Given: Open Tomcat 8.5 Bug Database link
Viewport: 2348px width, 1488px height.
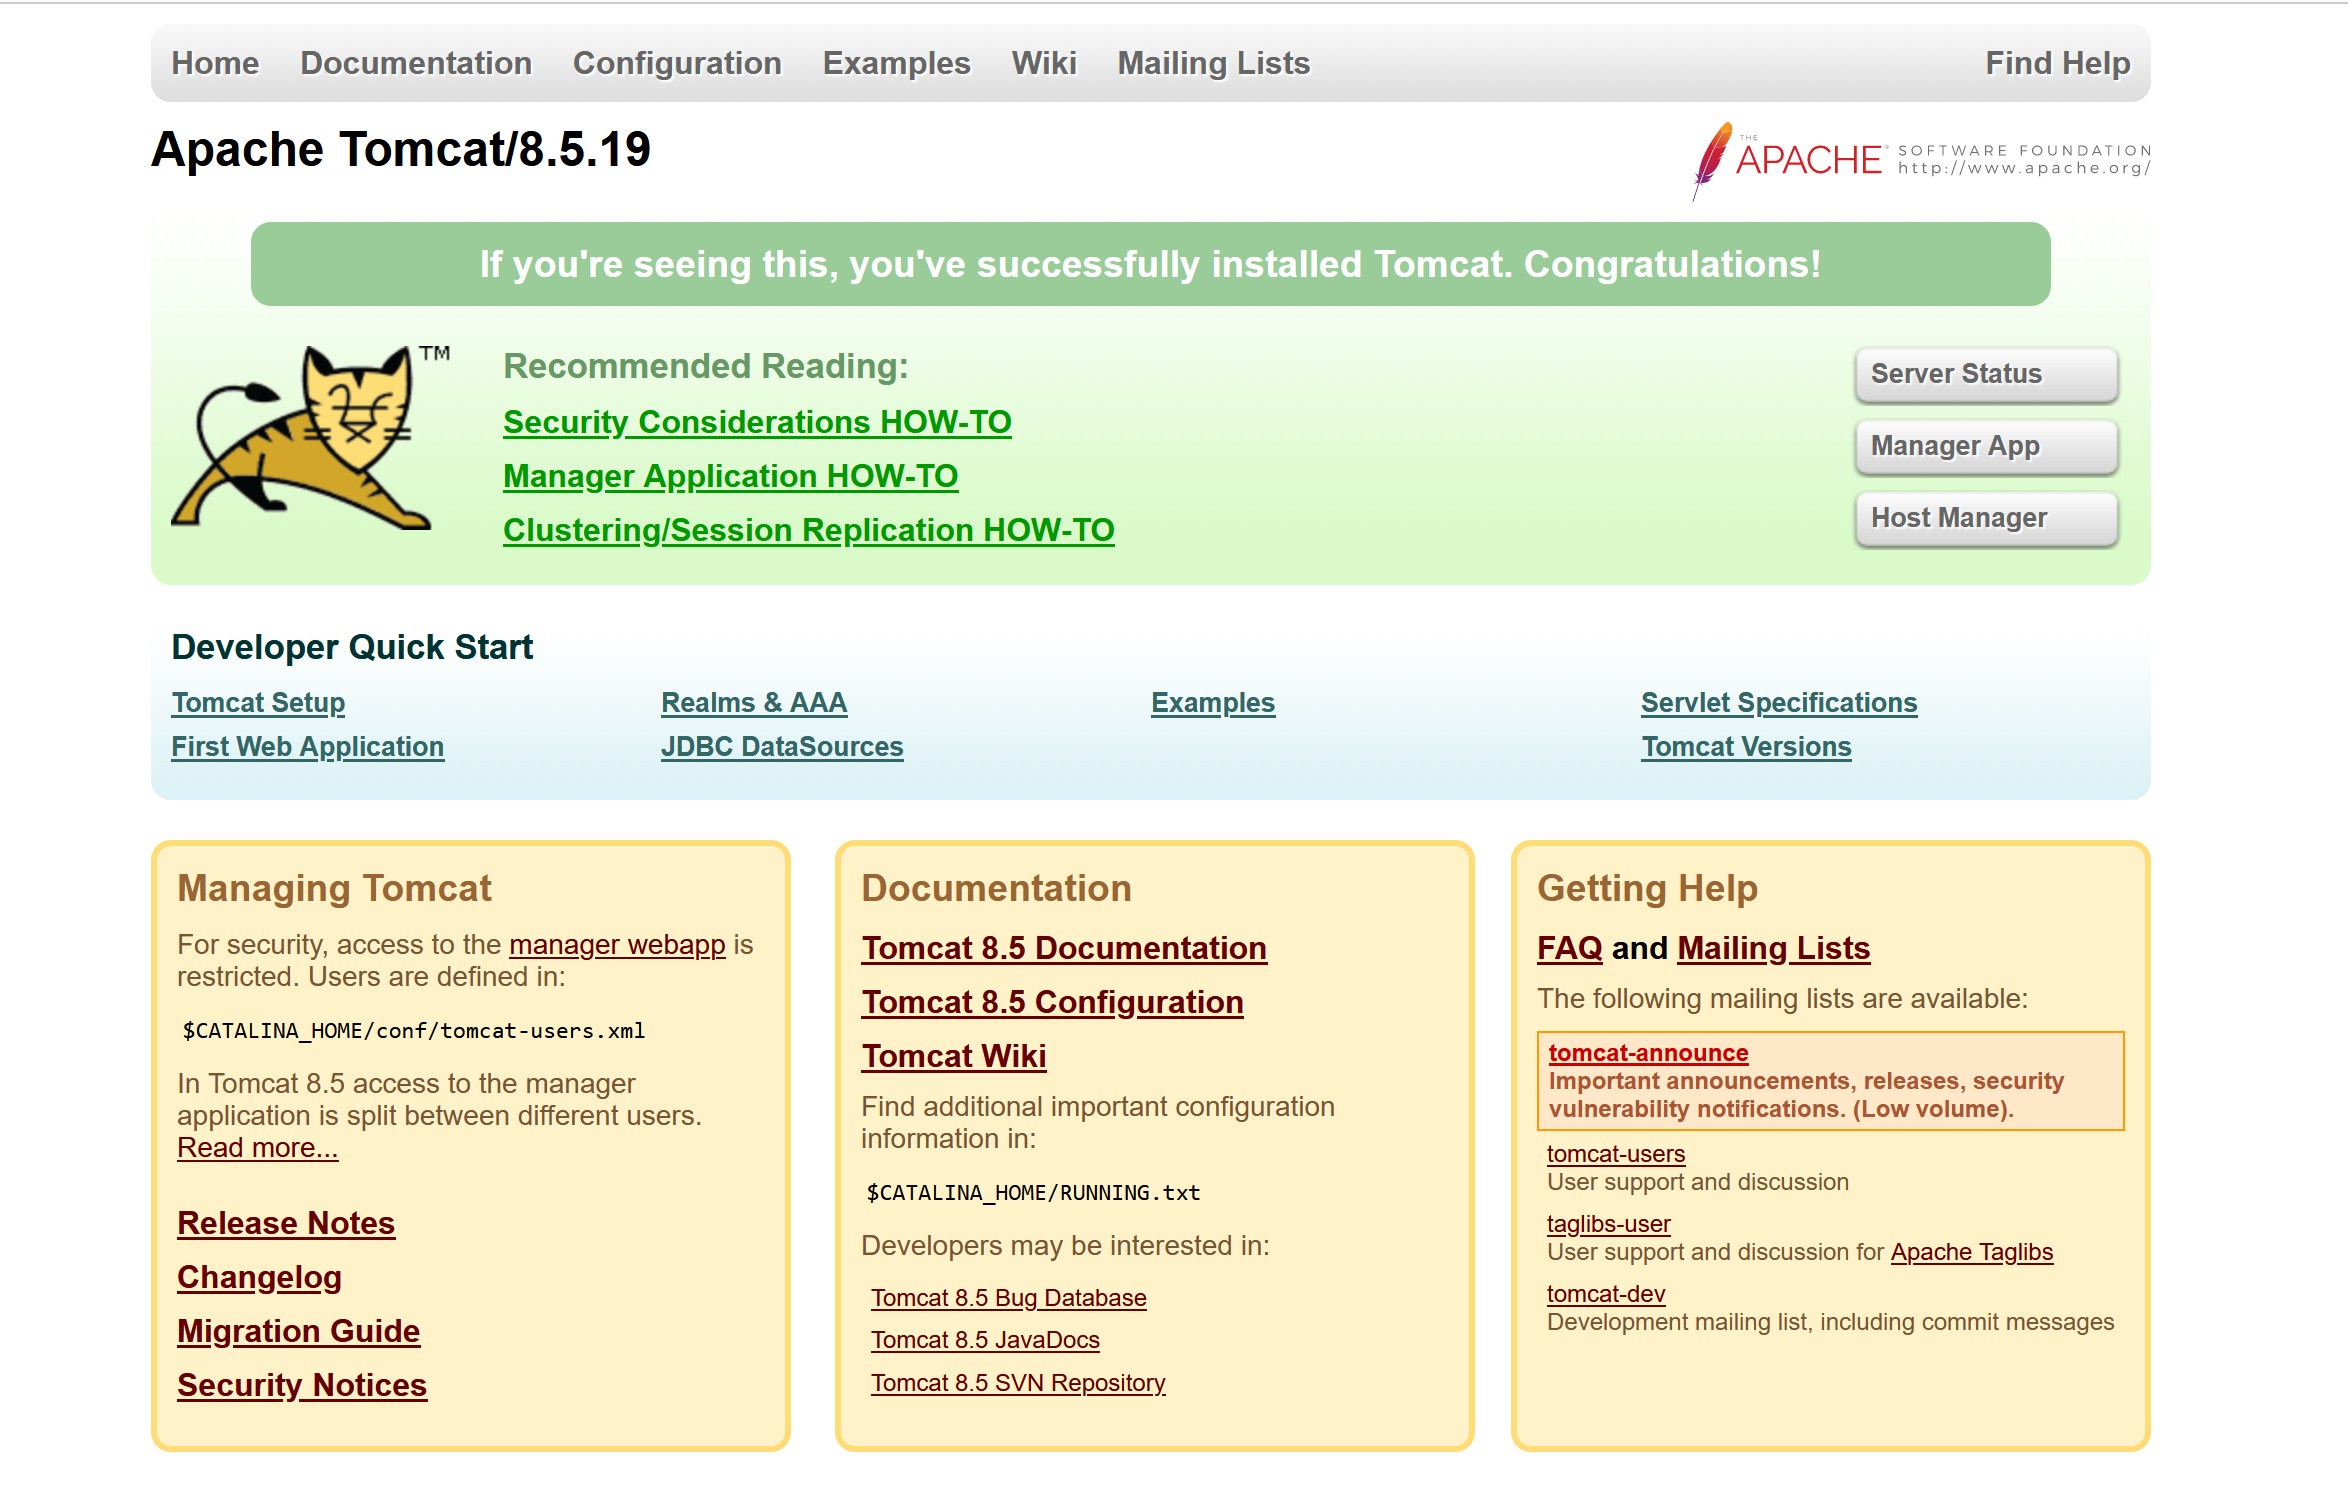Looking at the screenshot, I should point(1008,1298).
